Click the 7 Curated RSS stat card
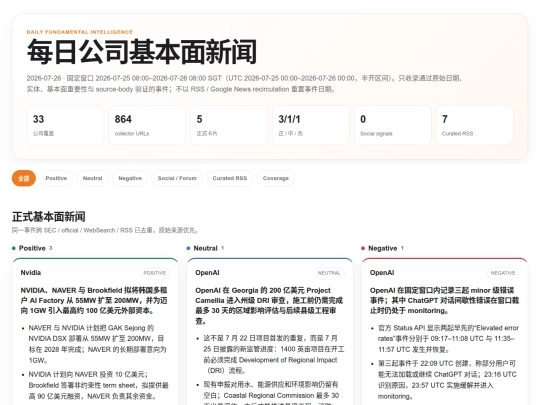Screen dimensions: 540x405 click(475, 125)
